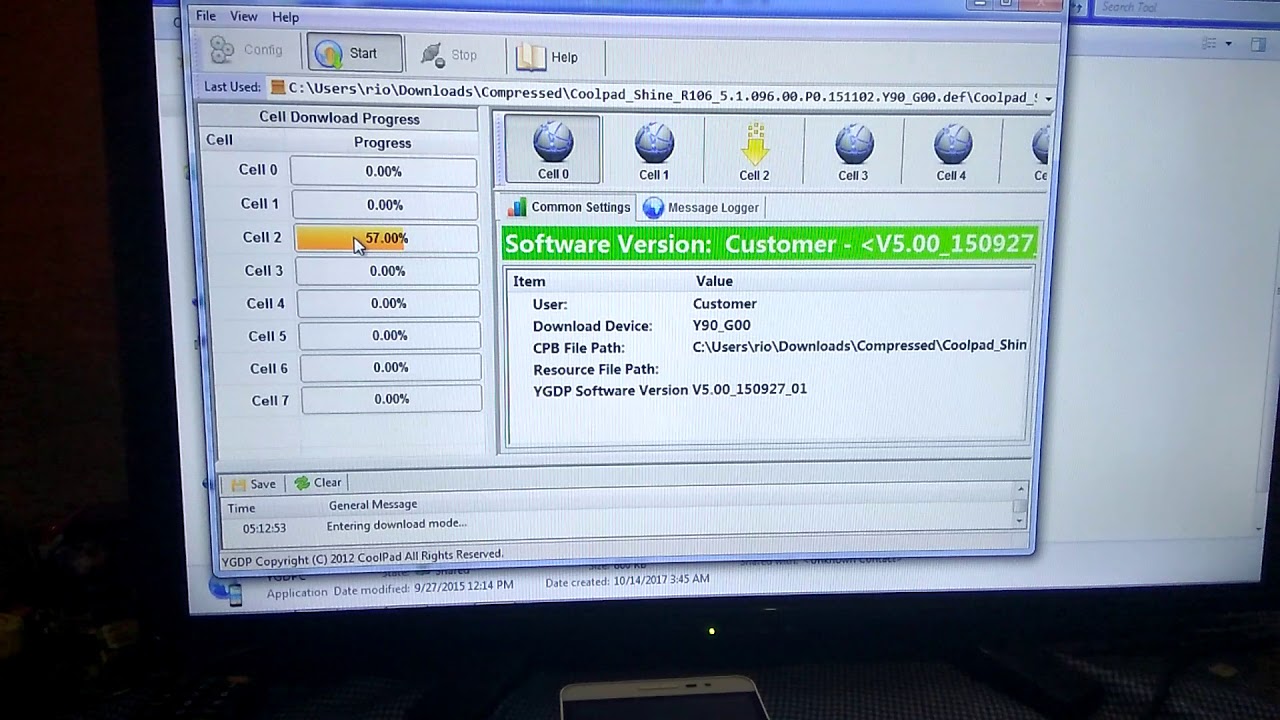Click the Time column header in log
Screen dimensions: 1280x720
[x=241, y=508]
